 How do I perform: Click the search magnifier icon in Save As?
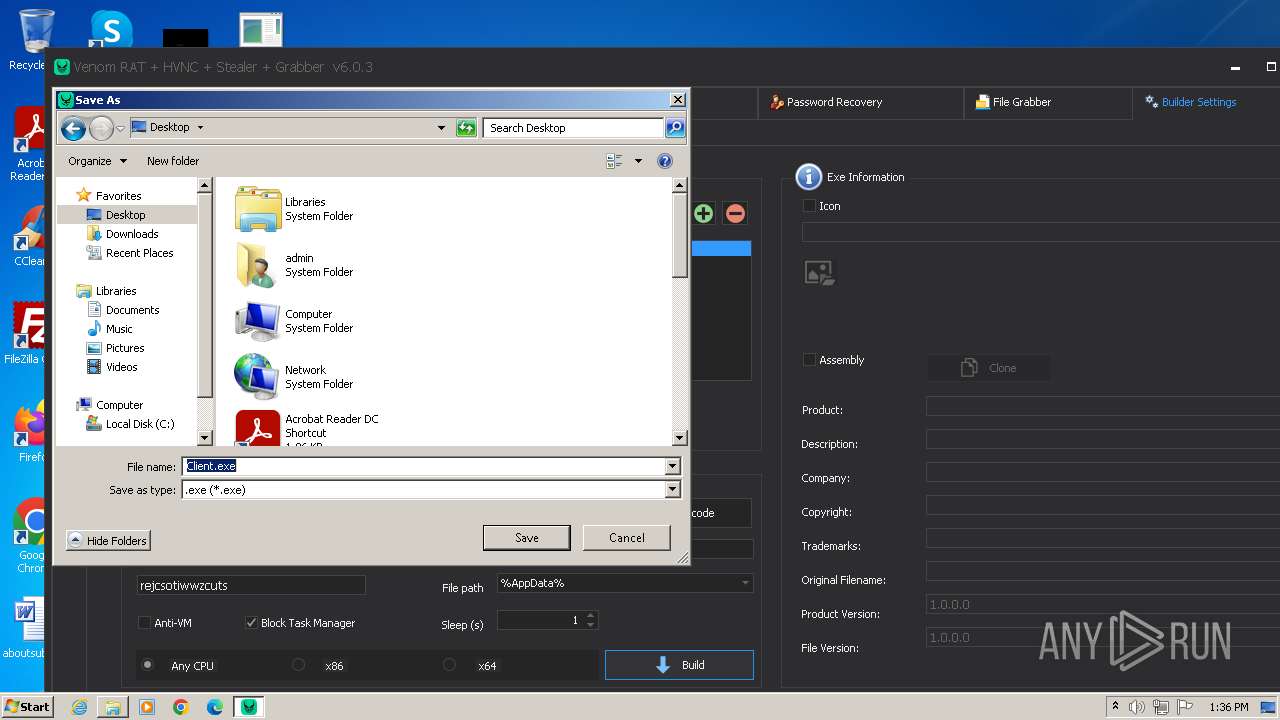(x=675, y=128)
